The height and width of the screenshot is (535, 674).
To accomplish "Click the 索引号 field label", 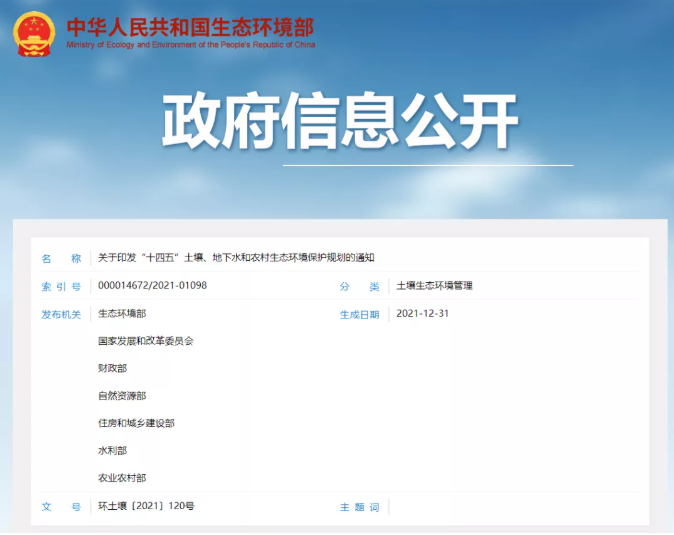I will (x=61, y=286).
